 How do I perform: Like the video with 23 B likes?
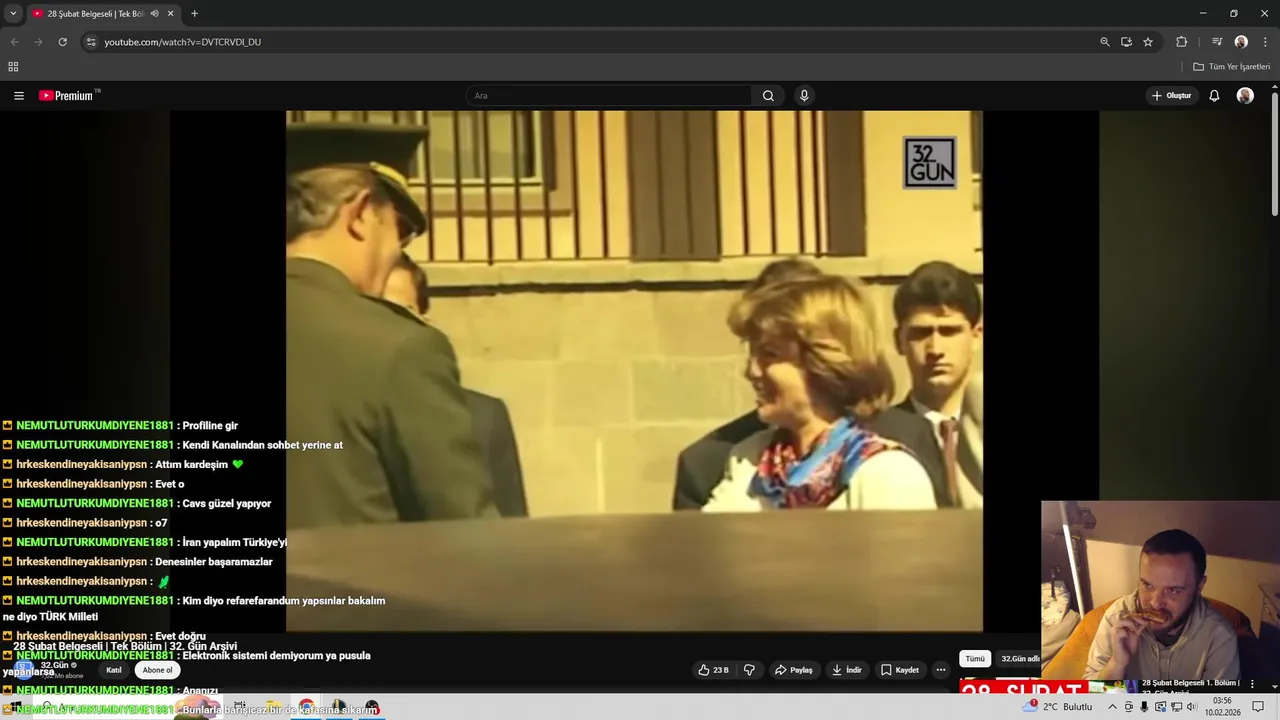(x=714, y=670)
